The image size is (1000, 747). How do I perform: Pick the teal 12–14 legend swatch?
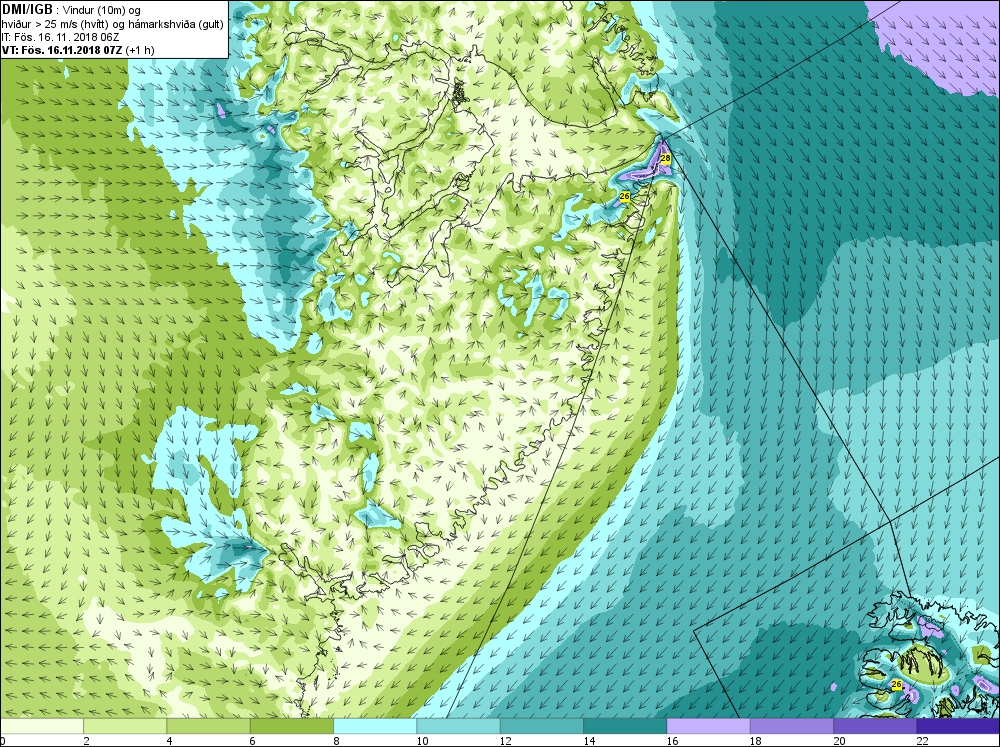tap(541, 726)
